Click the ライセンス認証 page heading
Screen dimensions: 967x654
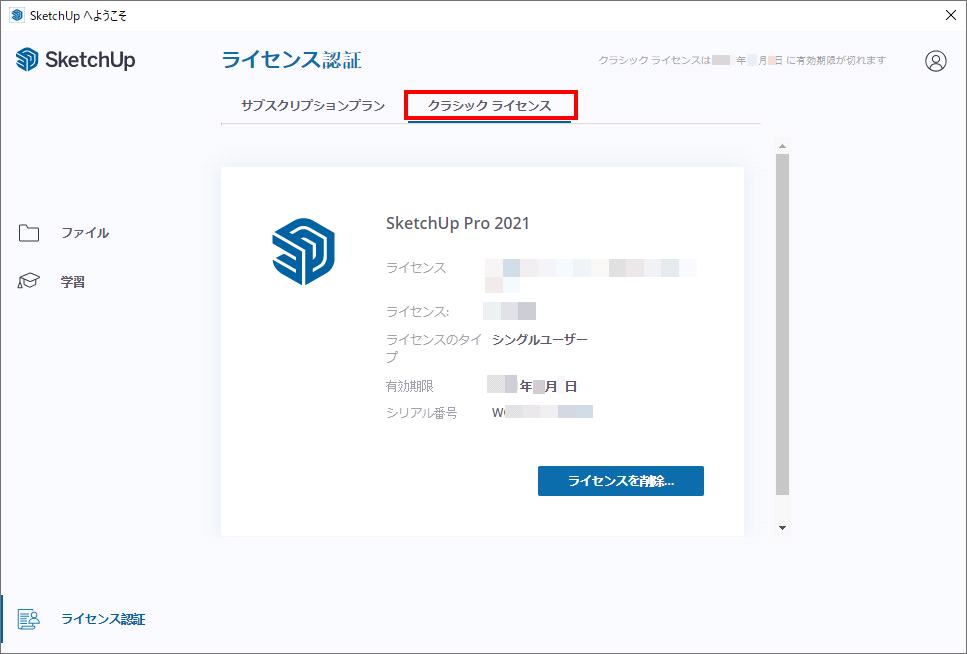[291, 60]
